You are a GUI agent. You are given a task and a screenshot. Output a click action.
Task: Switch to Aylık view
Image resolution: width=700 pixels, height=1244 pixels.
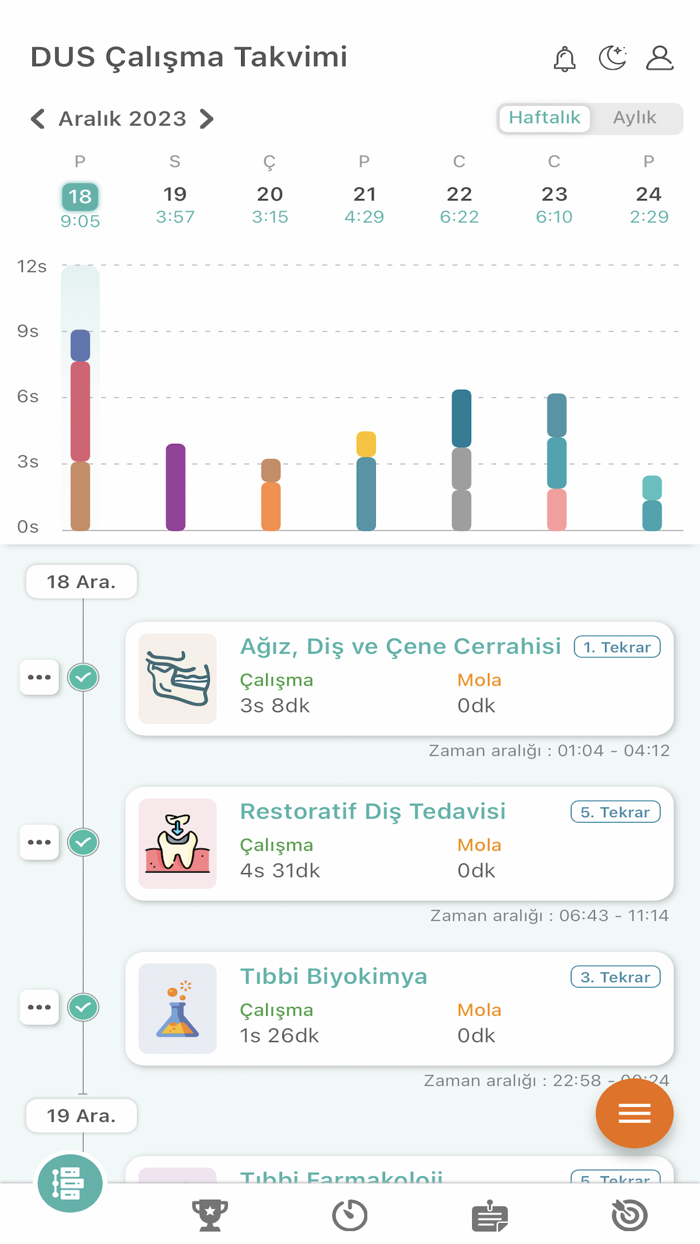point(638,118)
